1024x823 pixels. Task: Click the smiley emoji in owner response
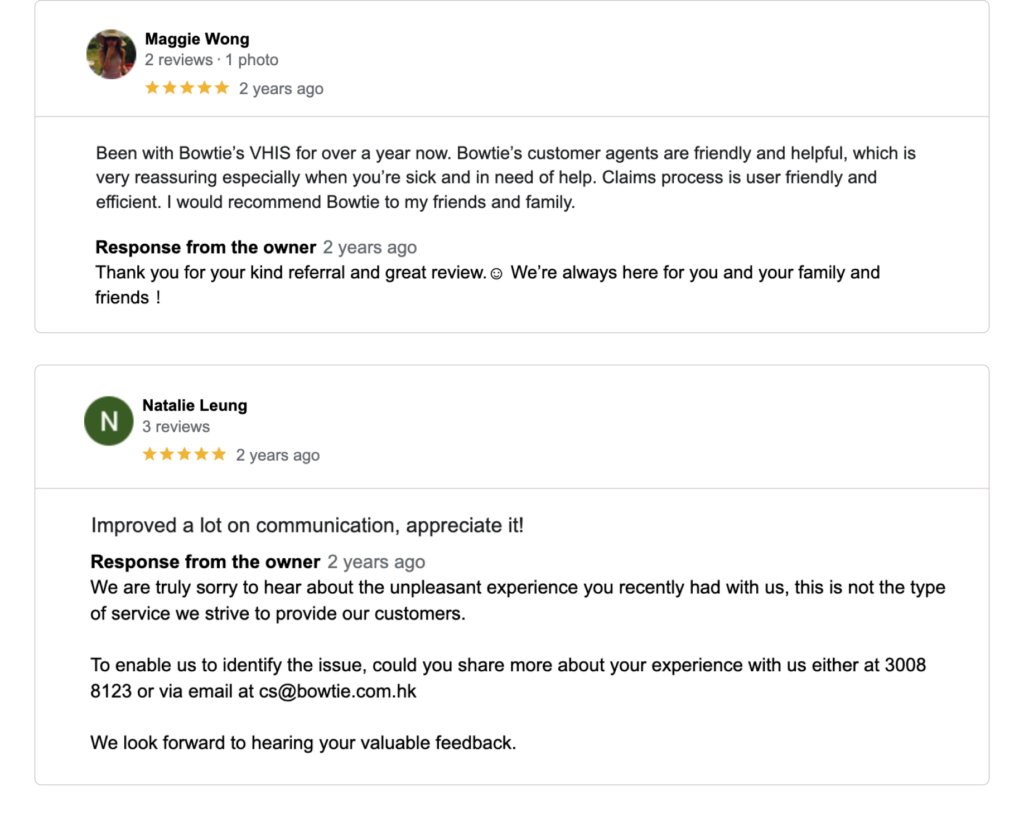click(496, 273)
